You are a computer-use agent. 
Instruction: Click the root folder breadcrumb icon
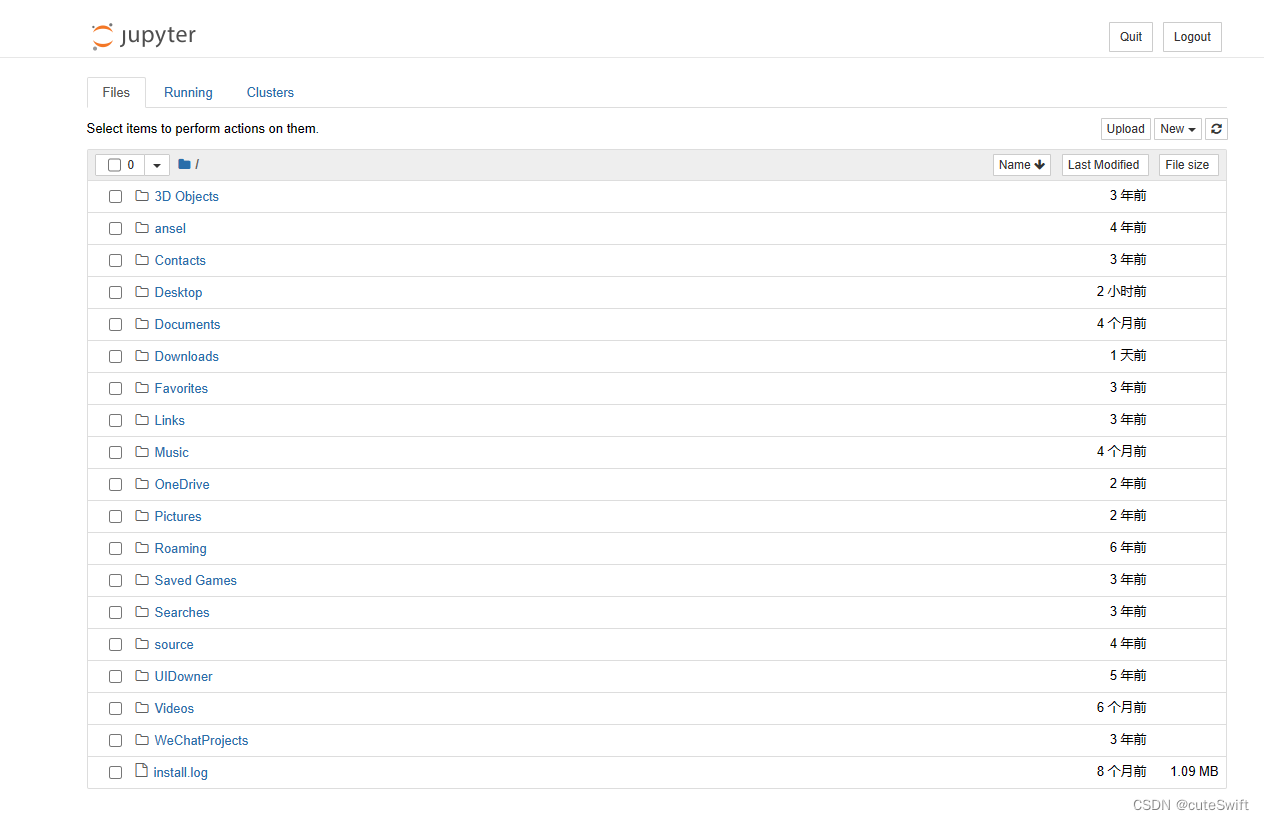tap(184, 164)
